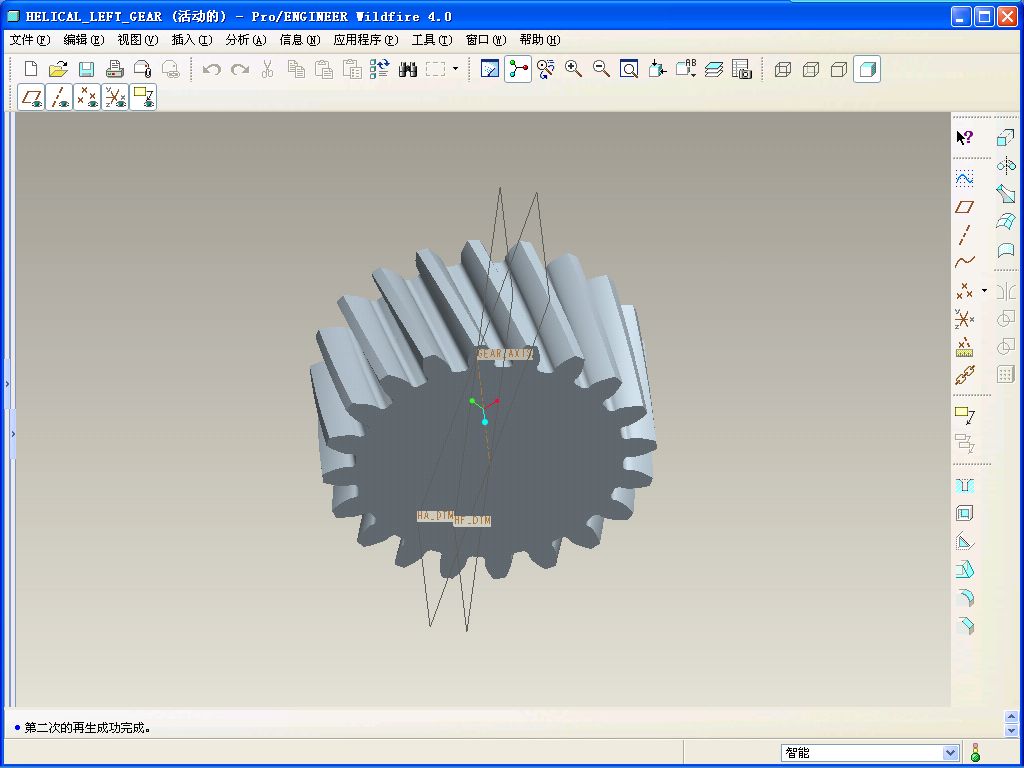1024x768 pixels.
Task: Switch to wireframe display style
Action: click(x=782, y=69)
